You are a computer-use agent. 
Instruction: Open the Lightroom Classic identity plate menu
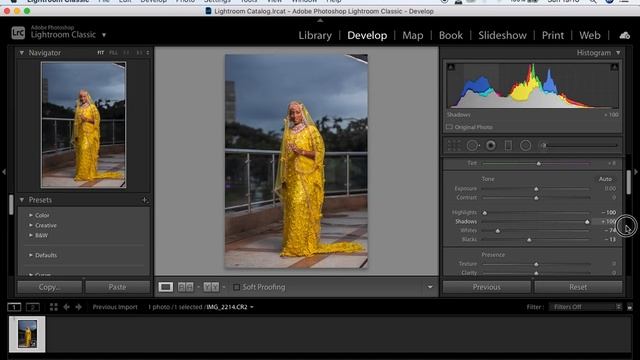coord(104,35)
